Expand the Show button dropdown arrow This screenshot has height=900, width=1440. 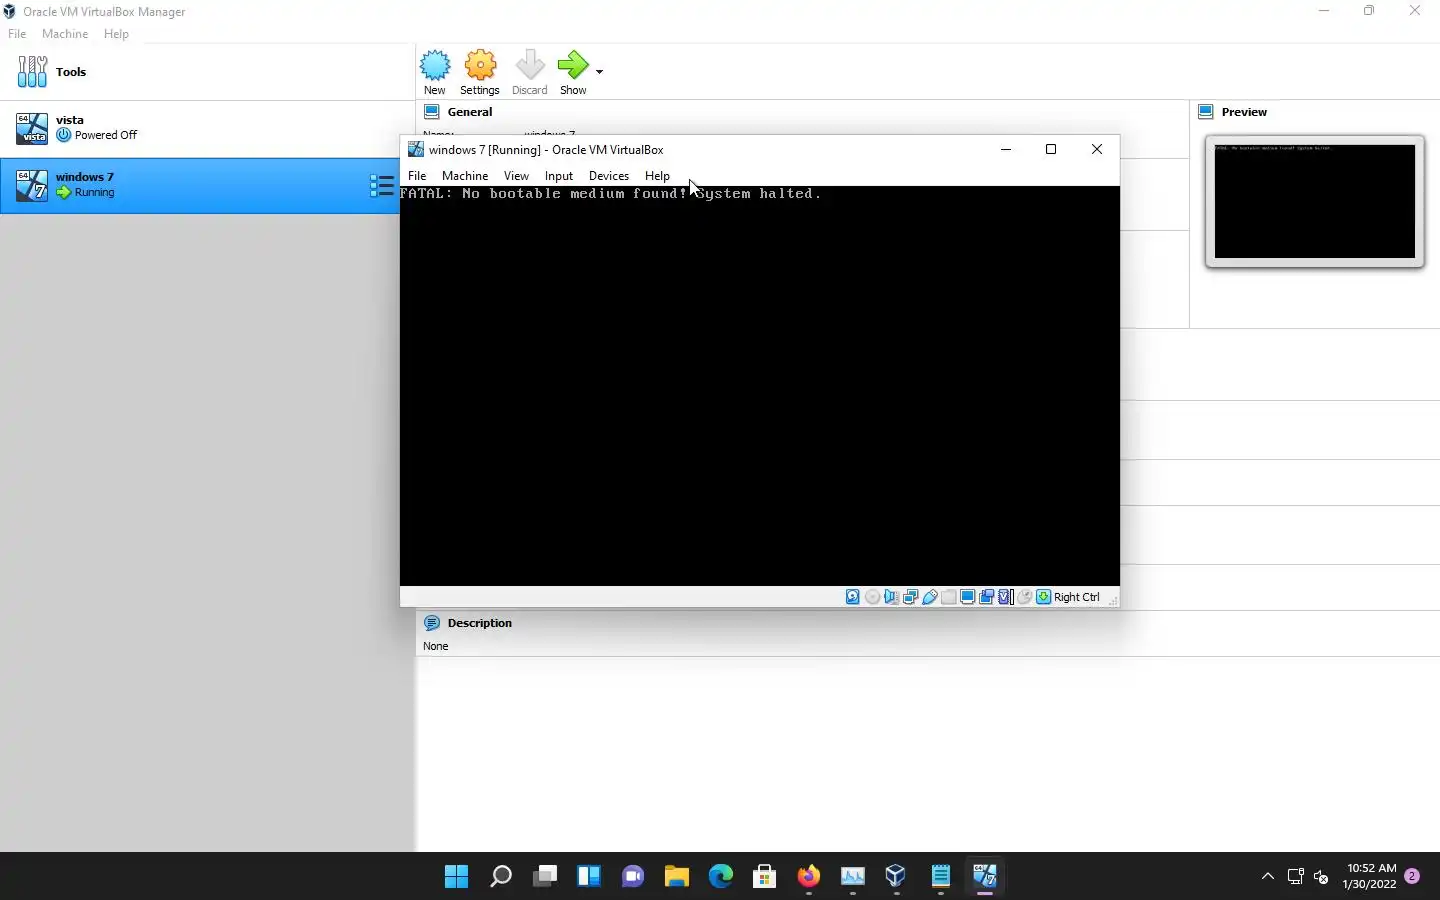pyautogui.click(x=600, y=72)
